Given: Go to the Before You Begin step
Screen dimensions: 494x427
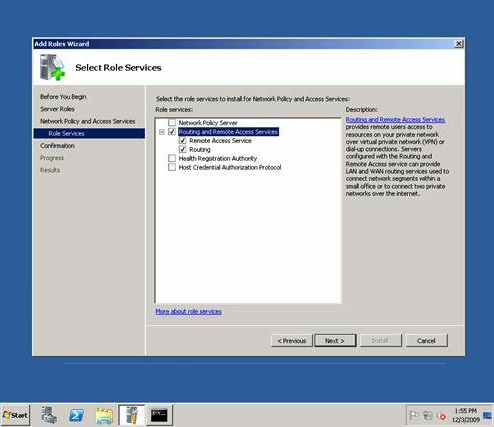Looking at the screenshot, I should 63,97.
